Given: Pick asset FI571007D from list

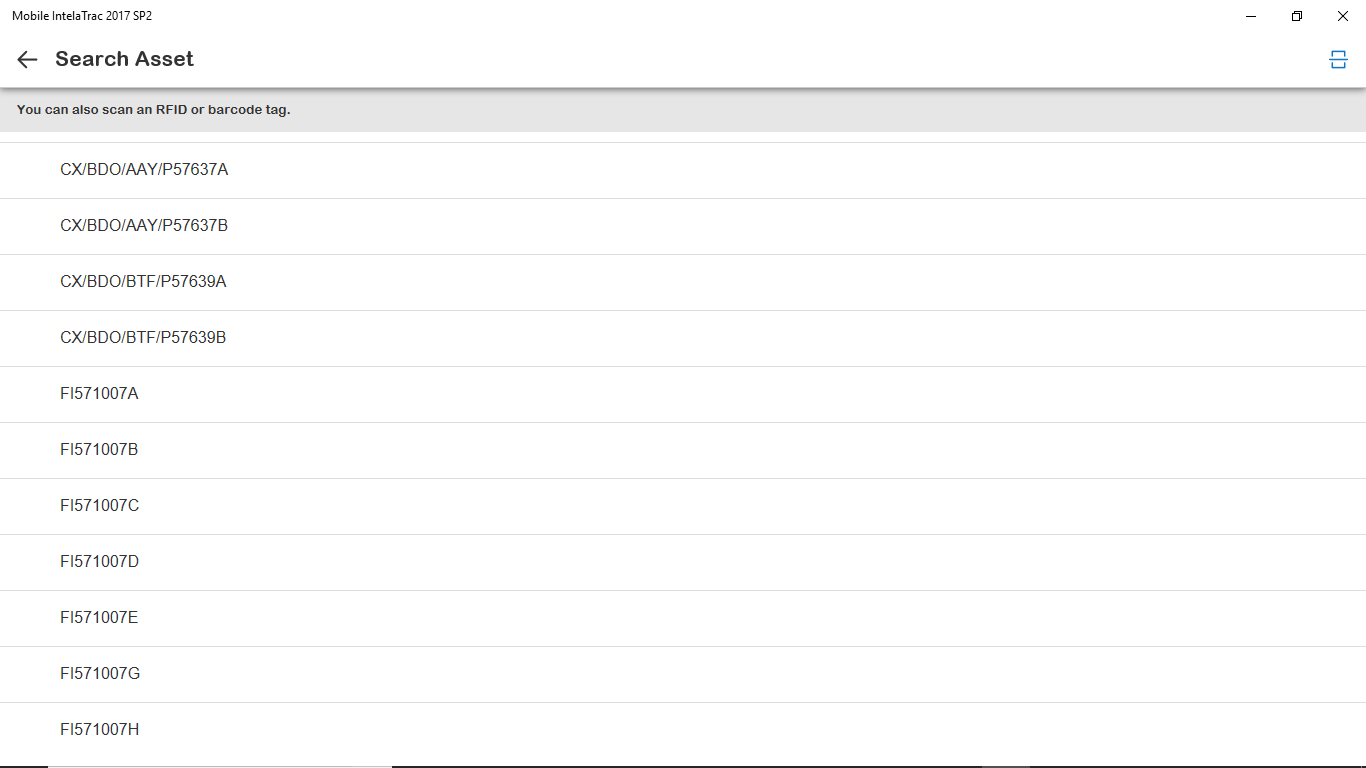Looking at the screenshot, I should point(683,562).
